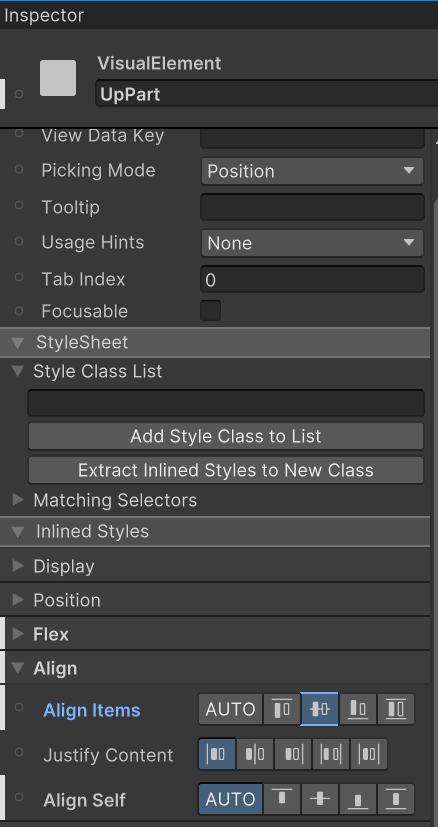Click the Focusable label
The height and width of the screenshot is (827, 438).
(x=84, y=311)
